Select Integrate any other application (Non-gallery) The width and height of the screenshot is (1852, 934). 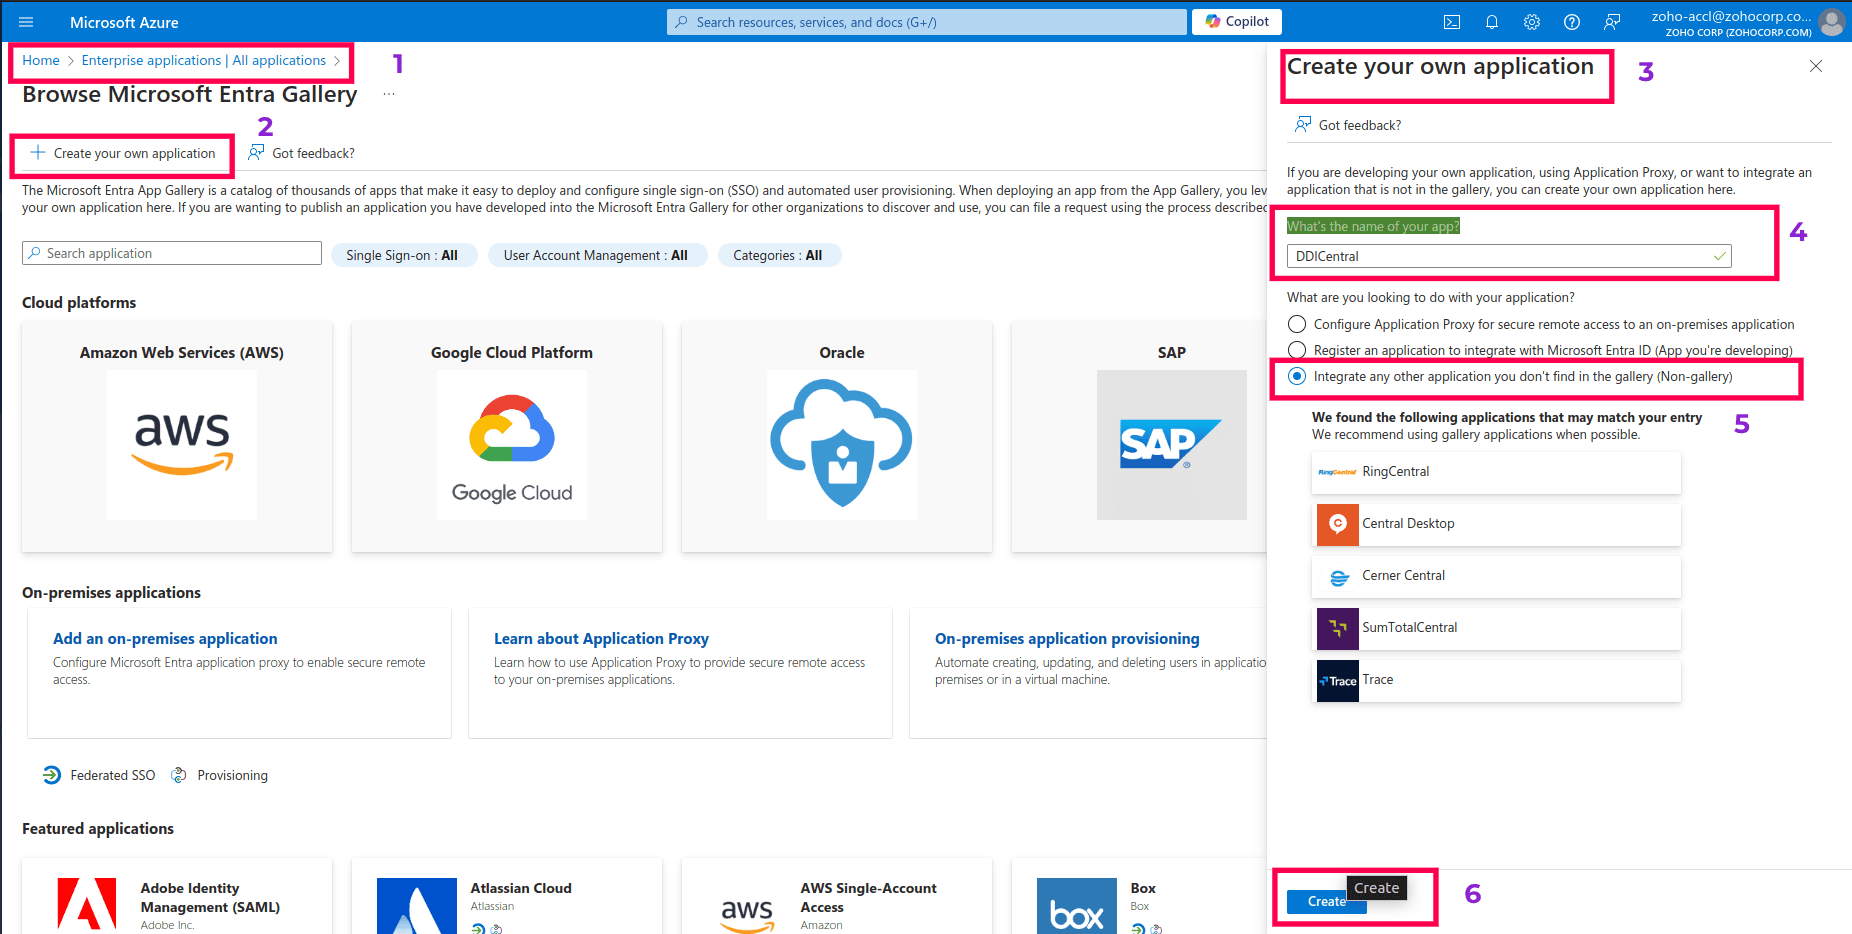tap(1297, 377)
